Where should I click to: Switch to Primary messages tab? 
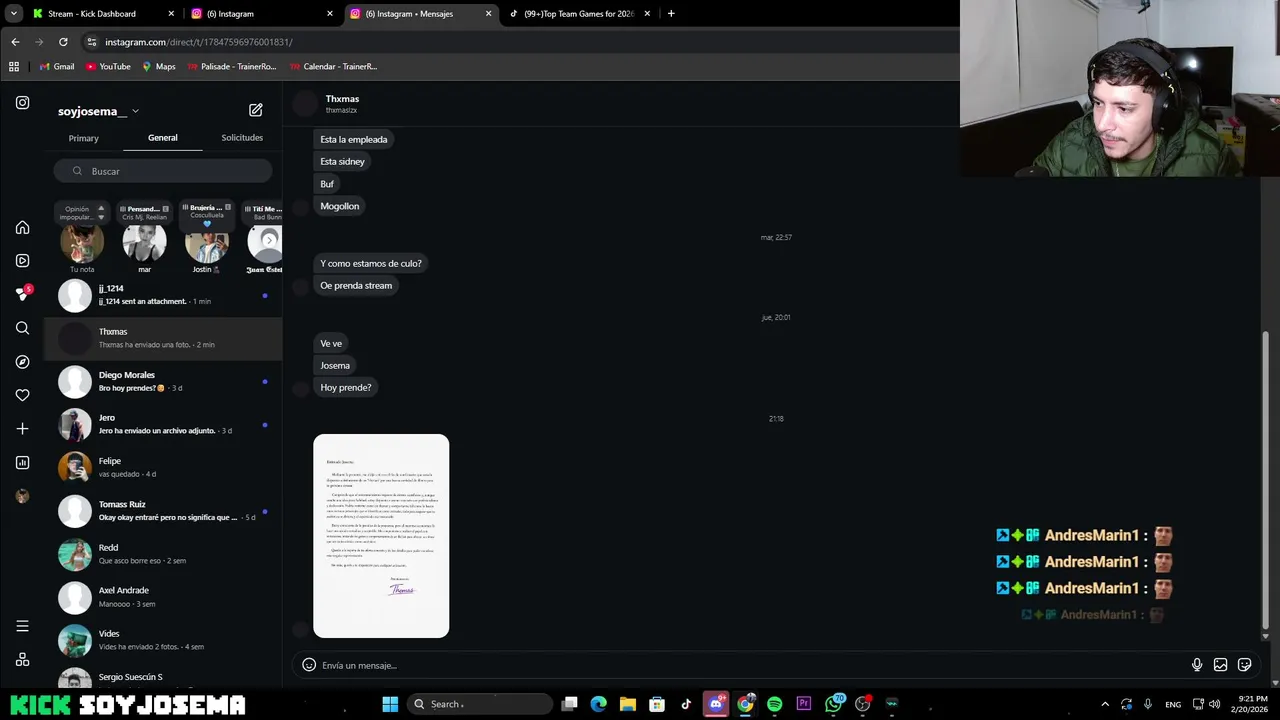pos(83,138)
